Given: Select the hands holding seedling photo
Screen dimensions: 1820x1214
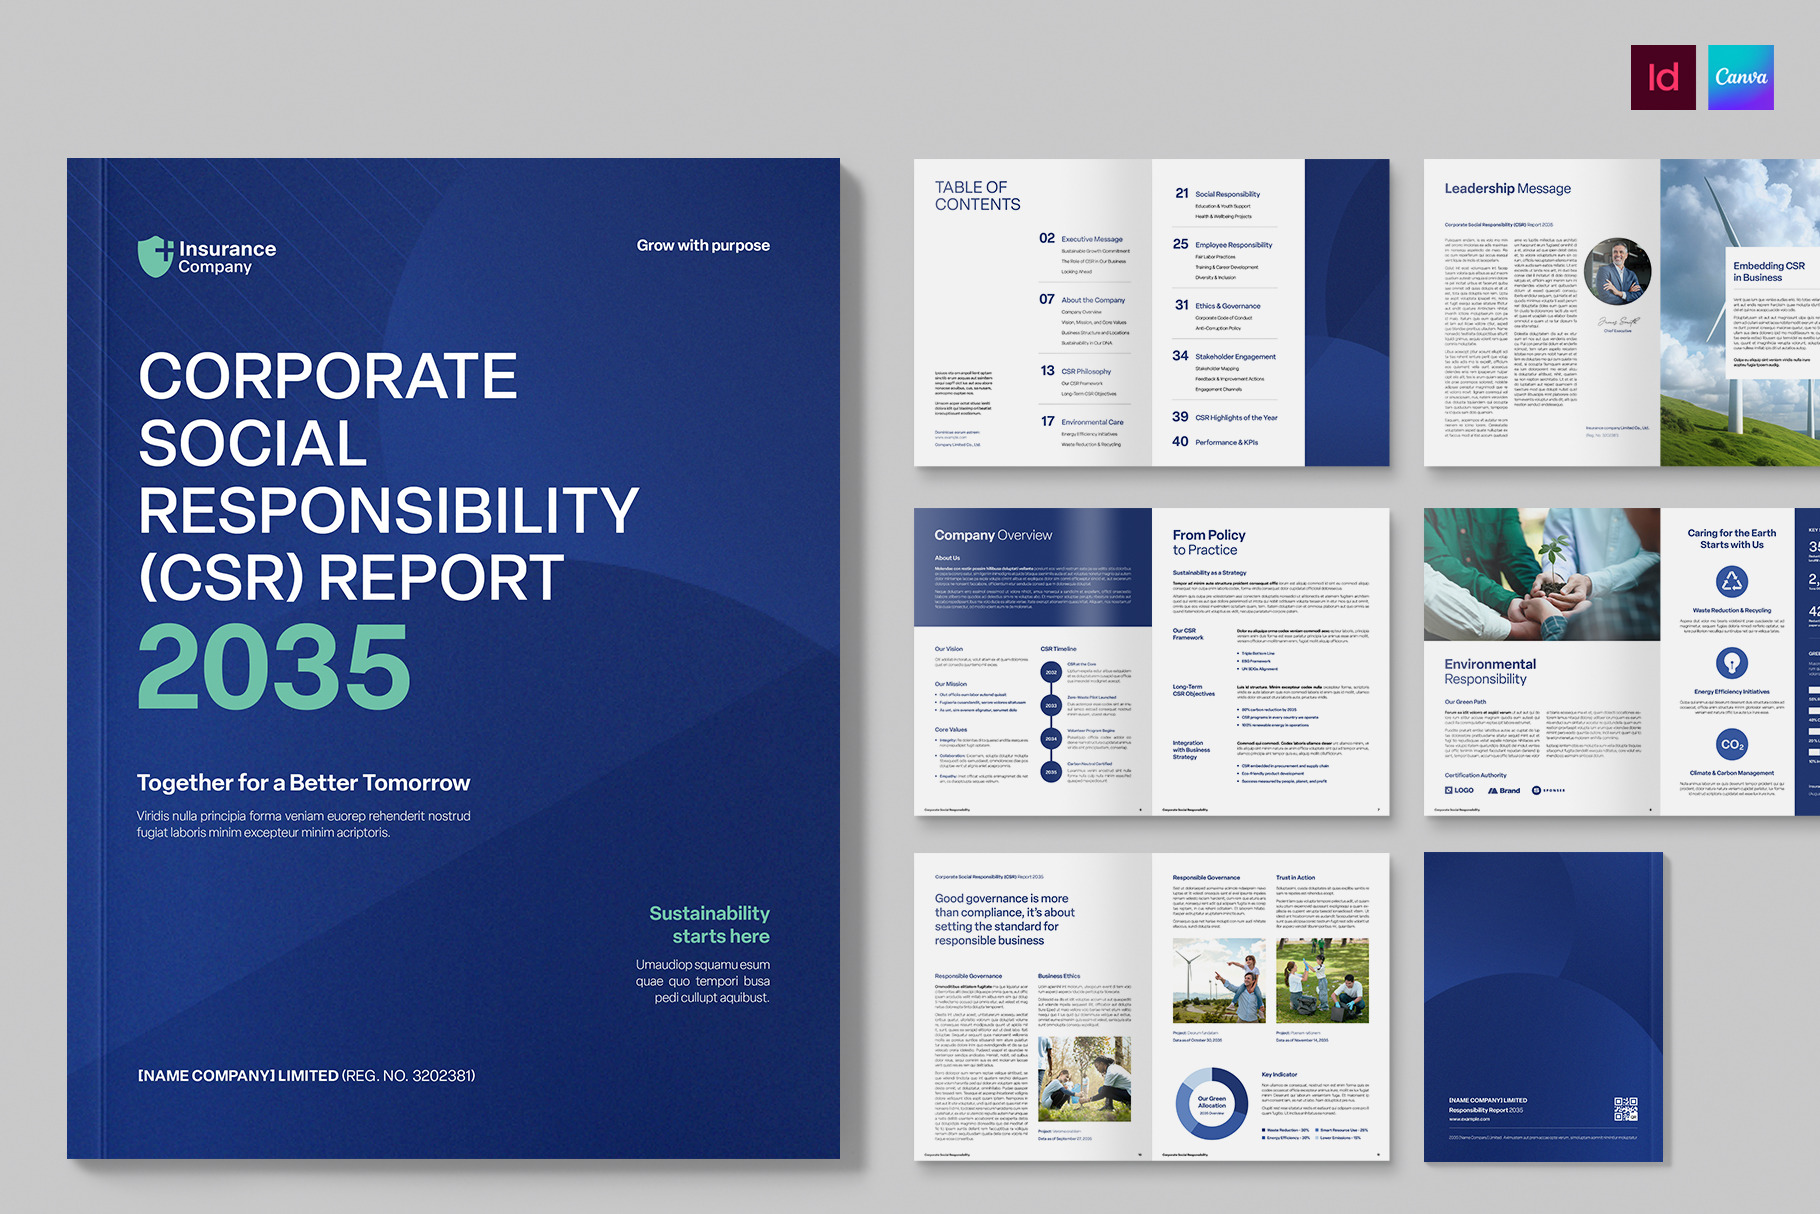Looking at the screenshot, I should coord(1541,574).
